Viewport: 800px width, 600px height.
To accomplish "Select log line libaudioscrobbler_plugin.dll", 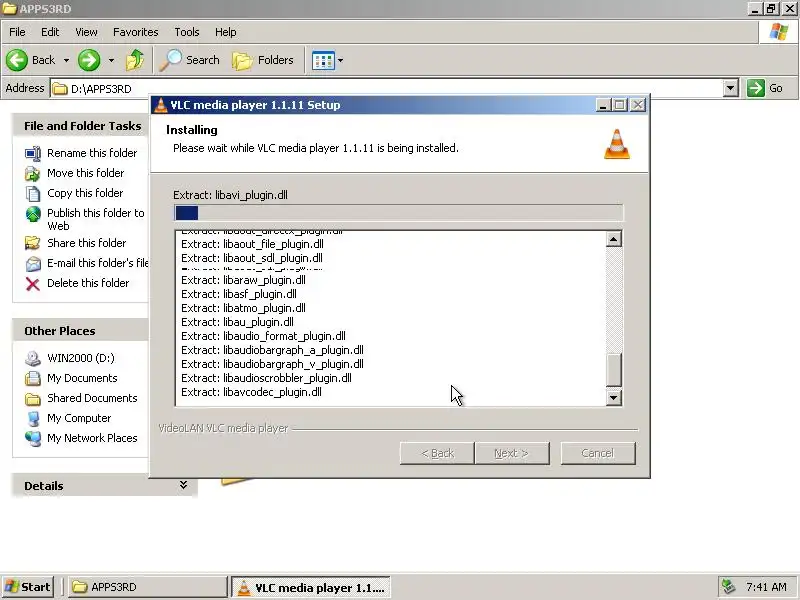I will pyautogui.click(x=266, y=378).
